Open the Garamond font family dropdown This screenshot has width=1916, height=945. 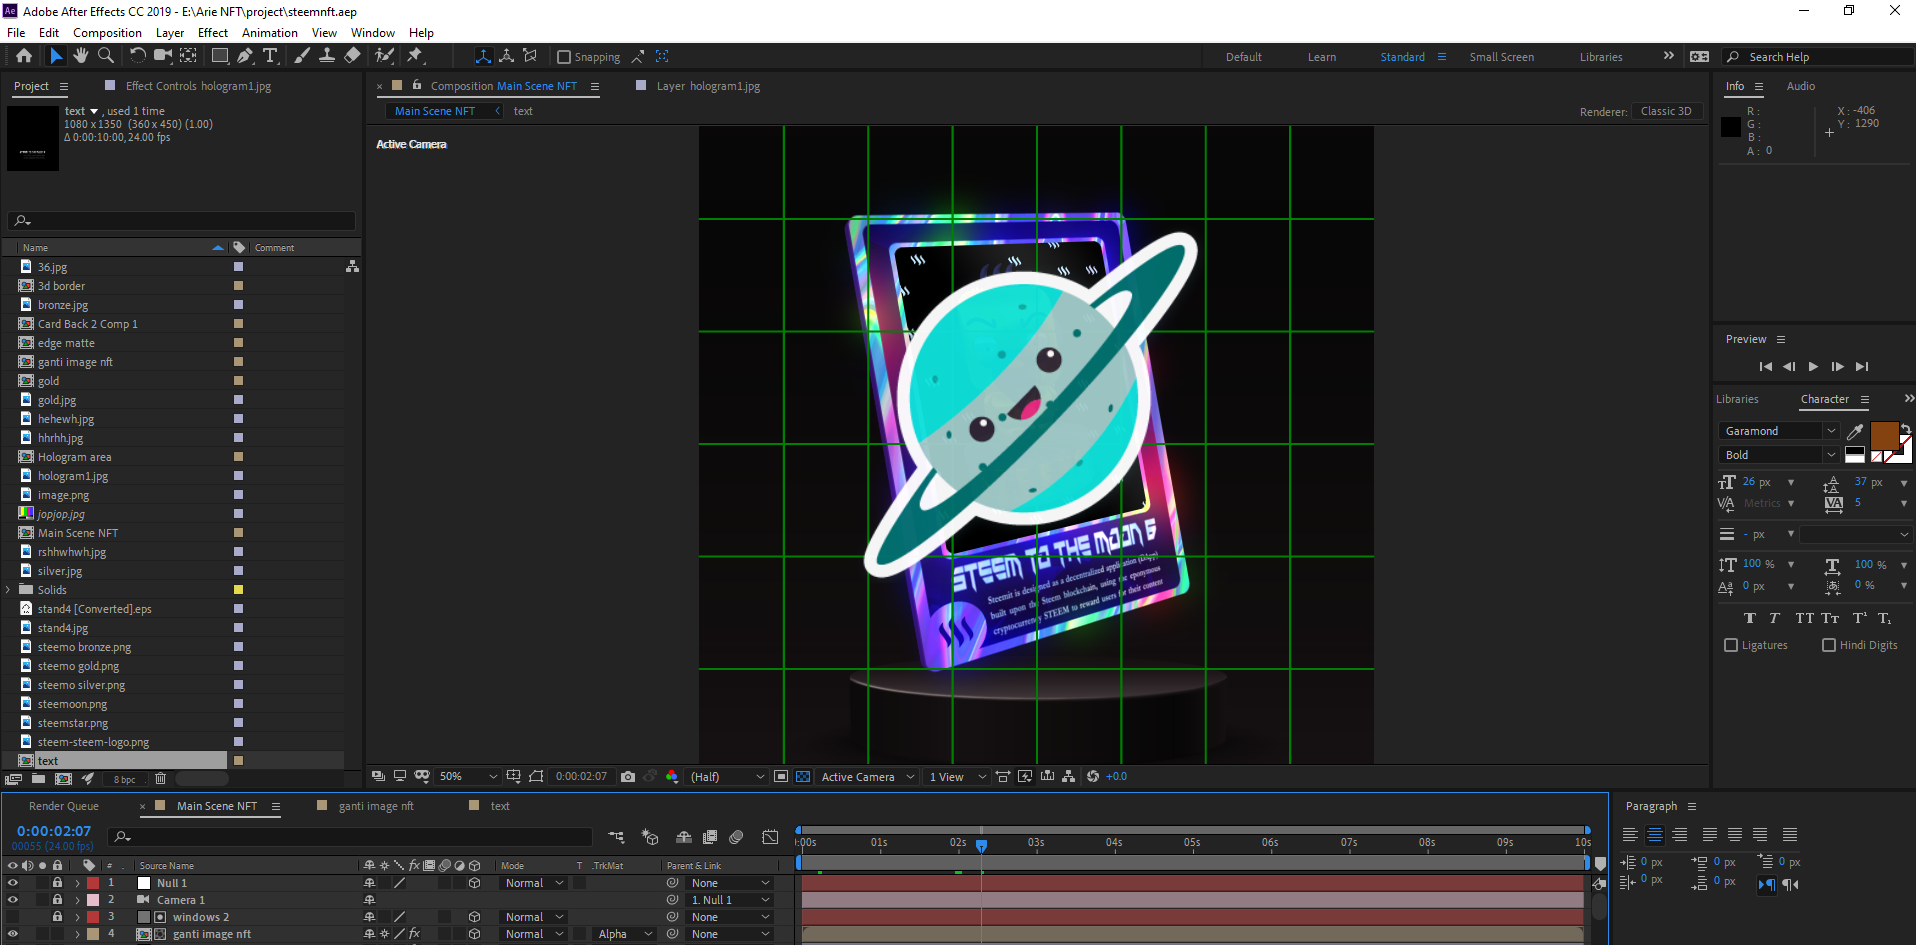click(x=1780, y=431)
